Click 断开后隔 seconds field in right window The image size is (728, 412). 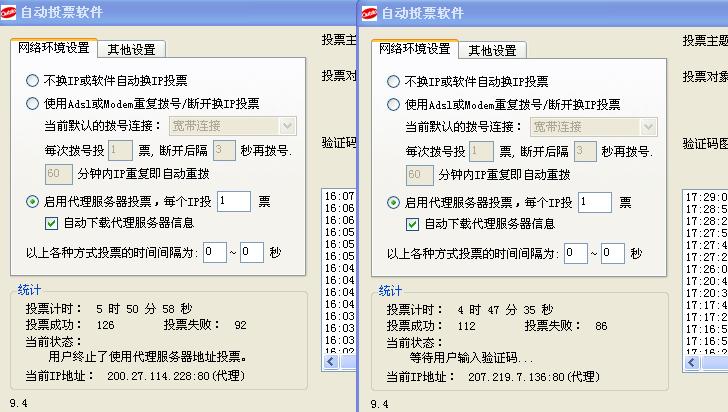[585, 151]
